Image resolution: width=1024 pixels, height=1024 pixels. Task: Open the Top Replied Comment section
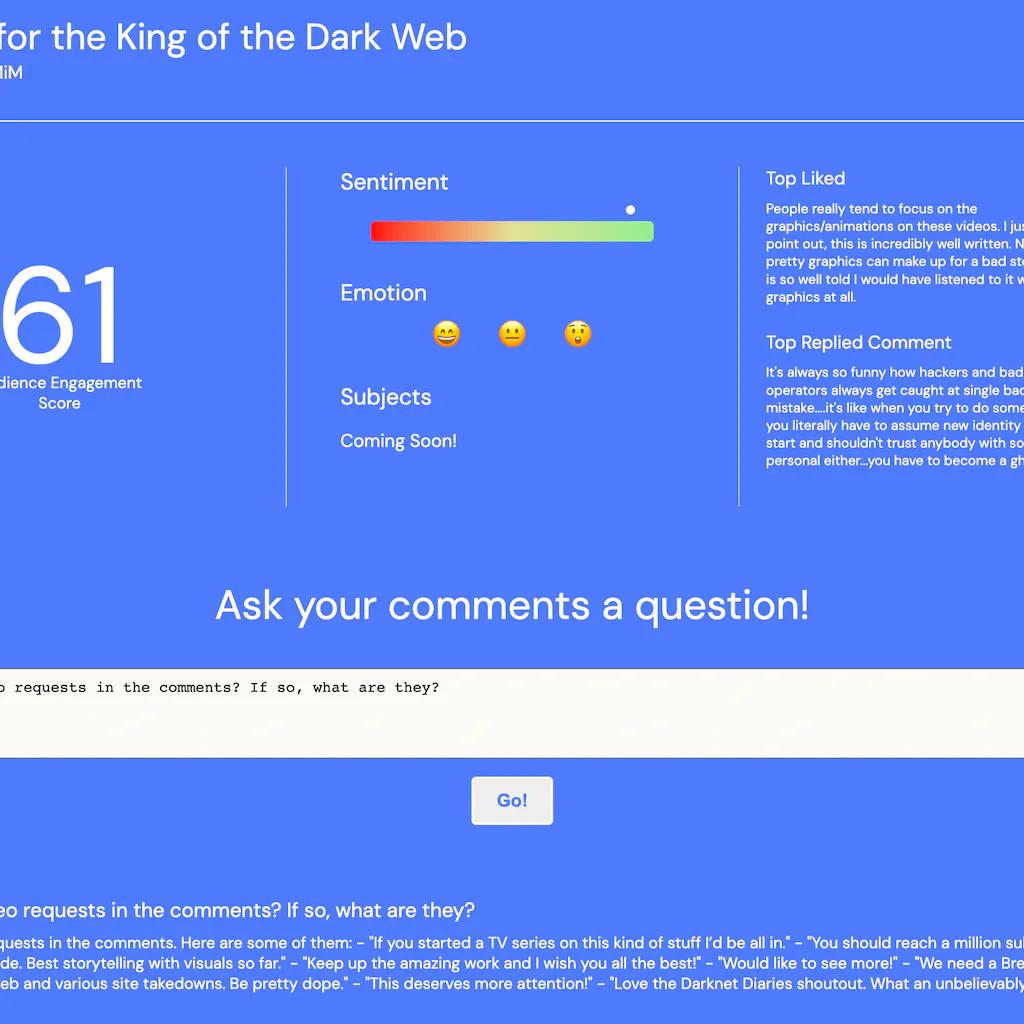[x=858, y=342]
